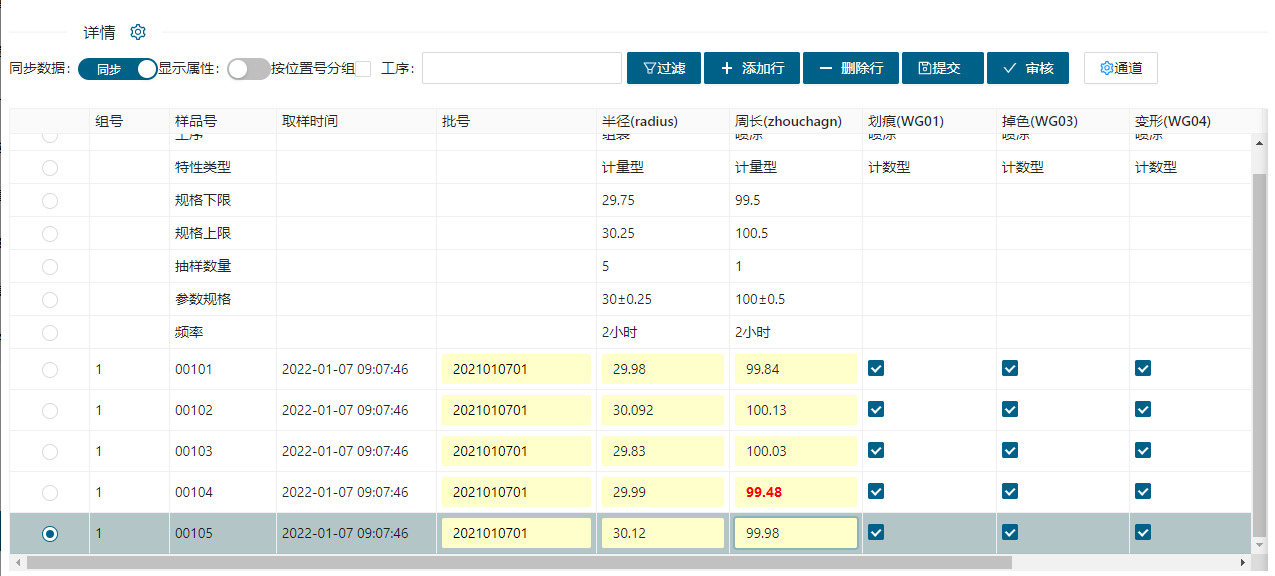The height and width of the screenshot is (576, 1275).
Task: Click the 删除行 delete row button
Action: coord(850,68)
